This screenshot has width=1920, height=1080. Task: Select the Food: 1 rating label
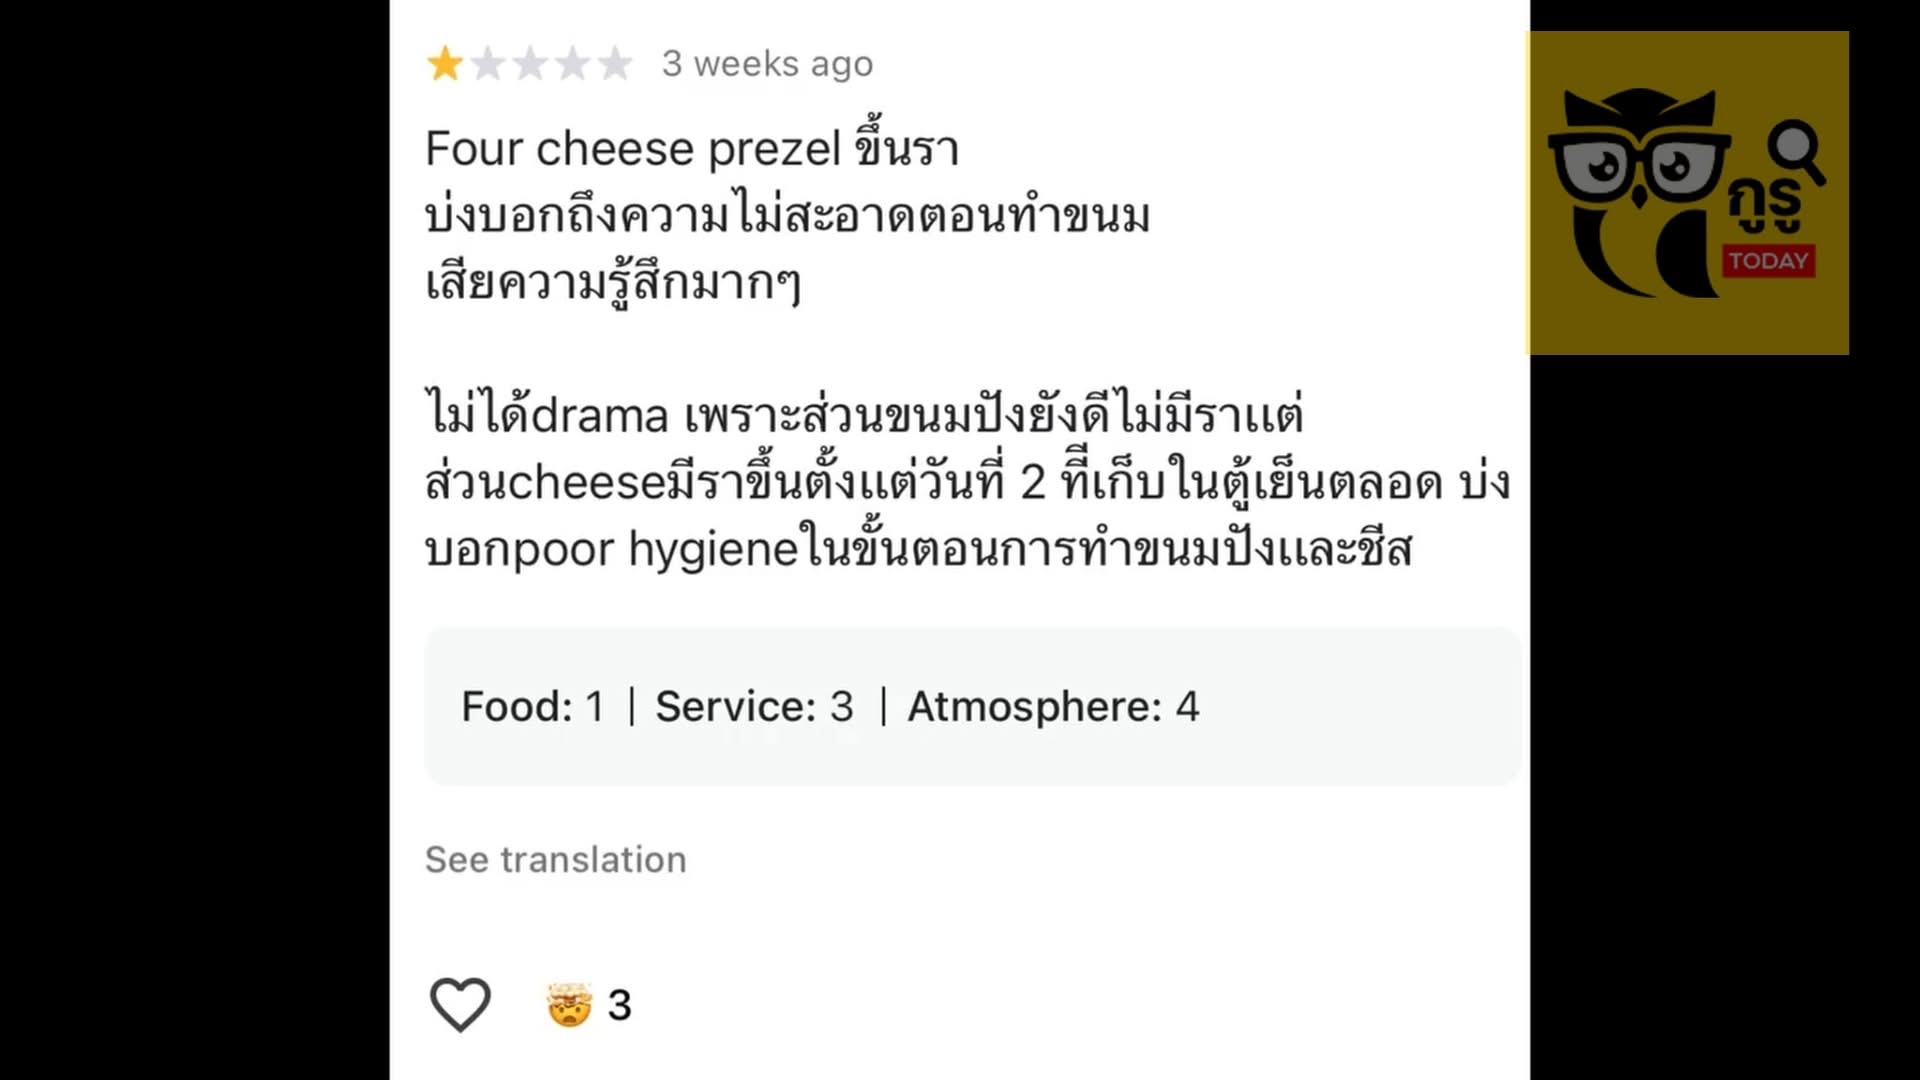click(x=533, y=707)
